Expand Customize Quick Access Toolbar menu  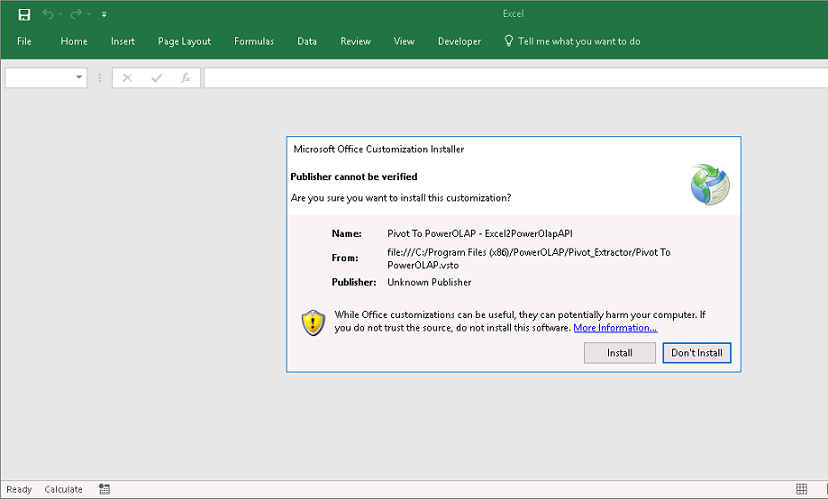(x=104, y=15)
